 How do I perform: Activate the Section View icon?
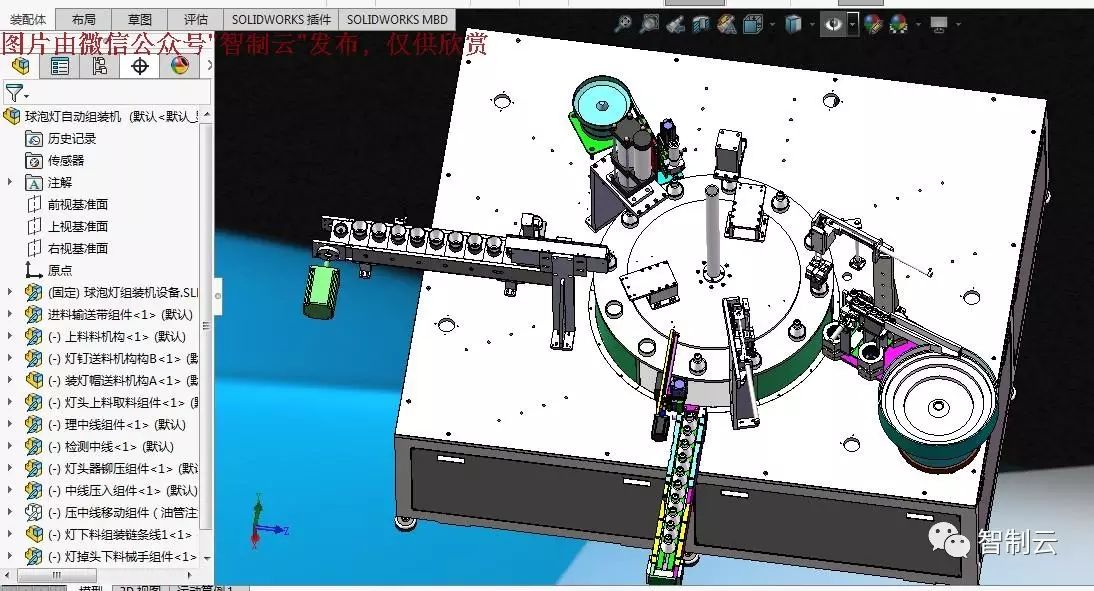700,24
